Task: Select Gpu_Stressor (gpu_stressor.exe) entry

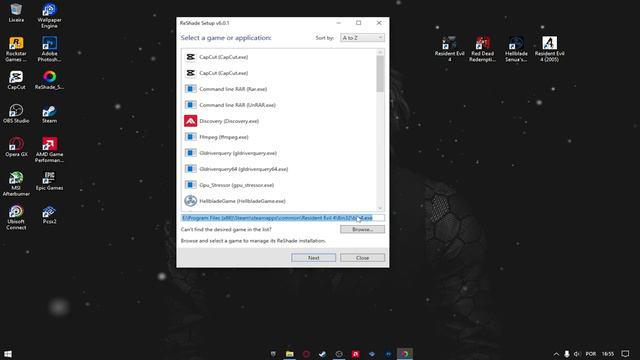Action: click(x=279, y=185)
